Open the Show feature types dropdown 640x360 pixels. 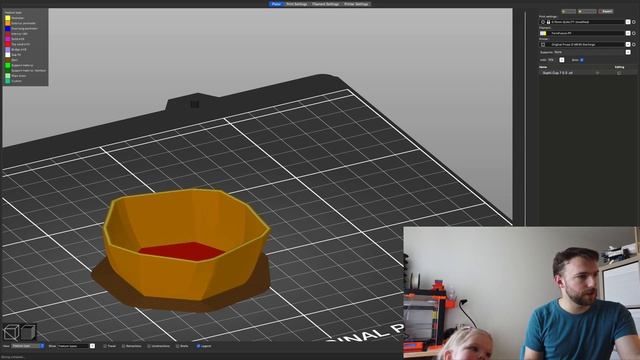76,346
